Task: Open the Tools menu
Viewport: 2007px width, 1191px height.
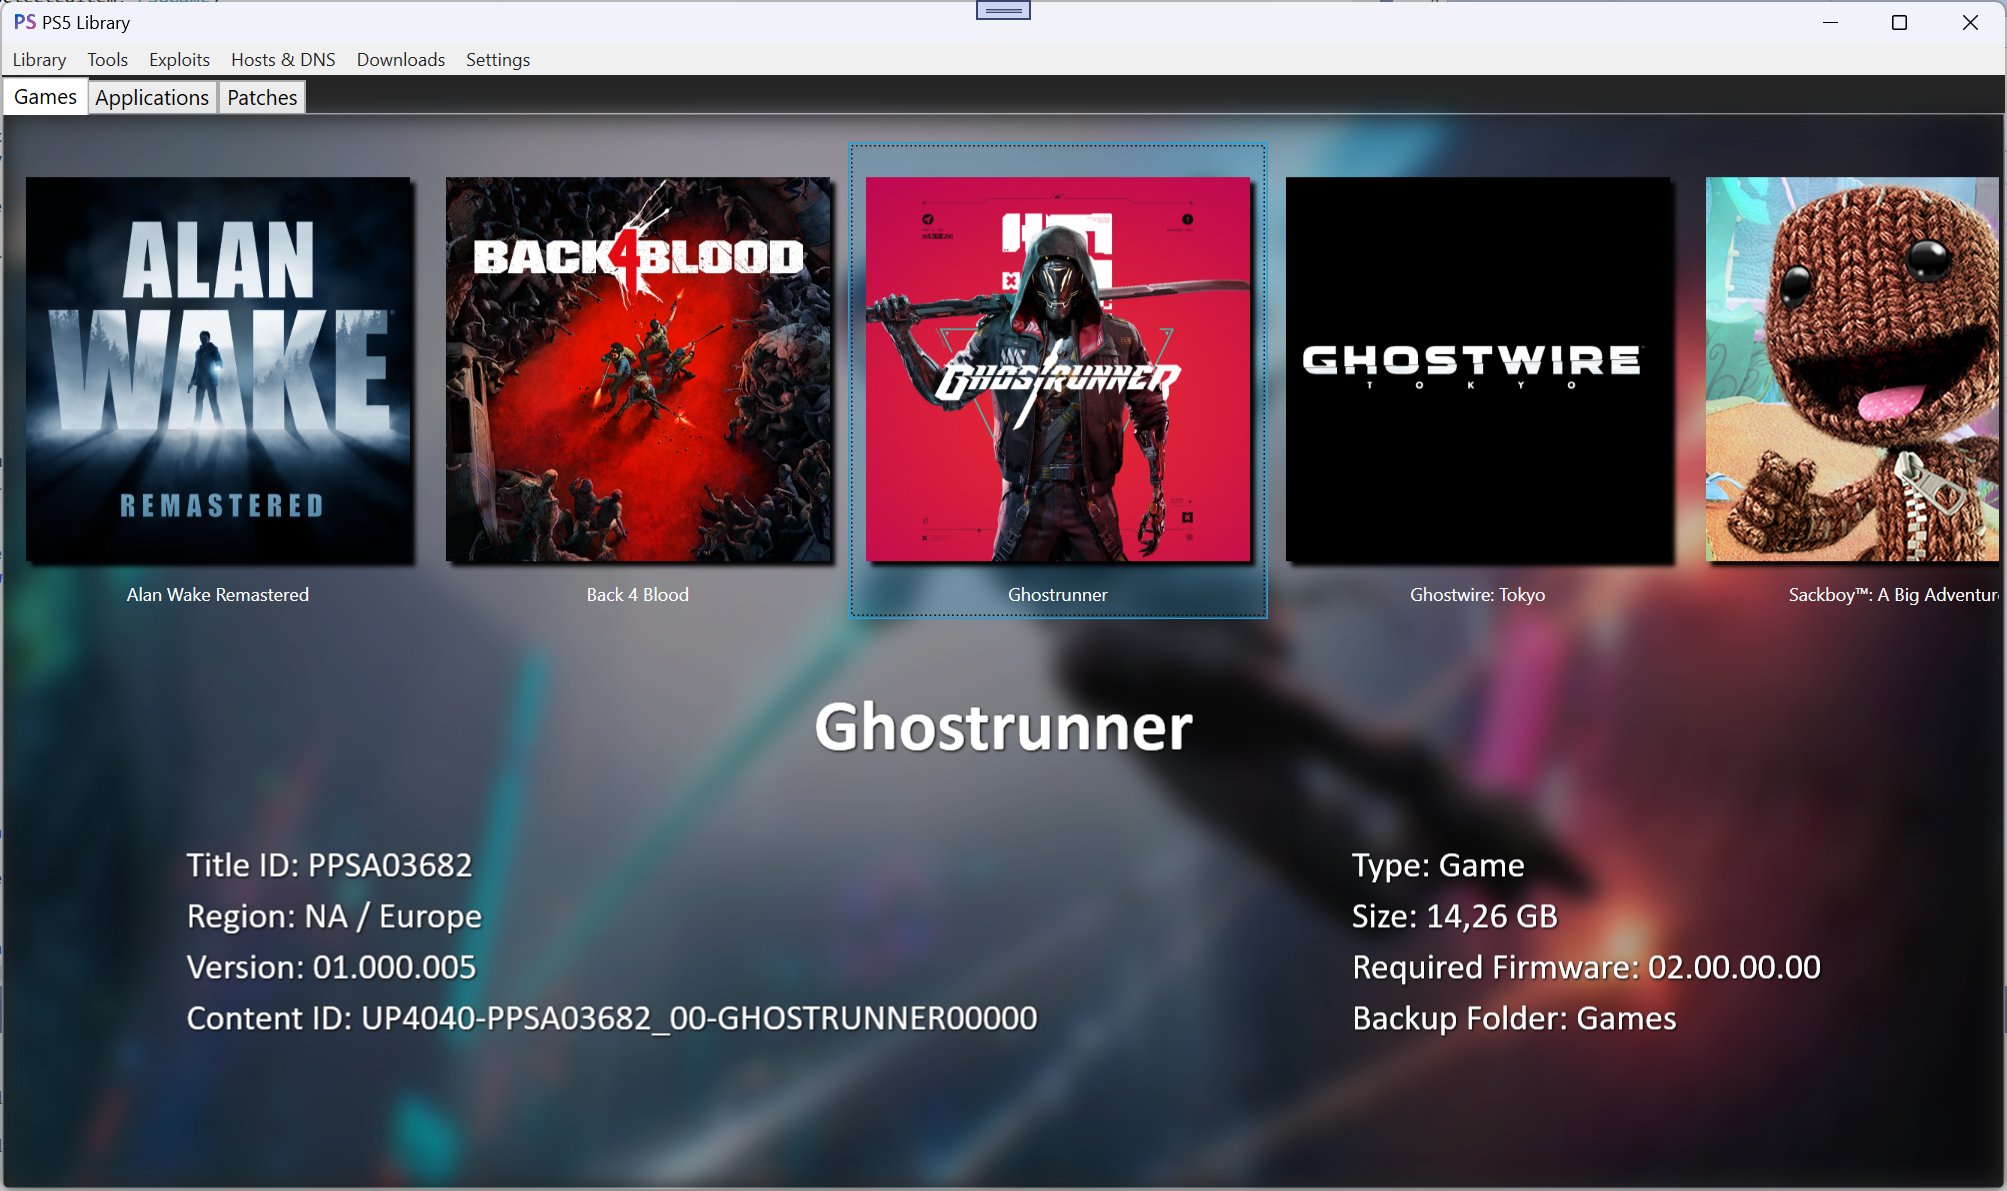Action: [107, 60]
